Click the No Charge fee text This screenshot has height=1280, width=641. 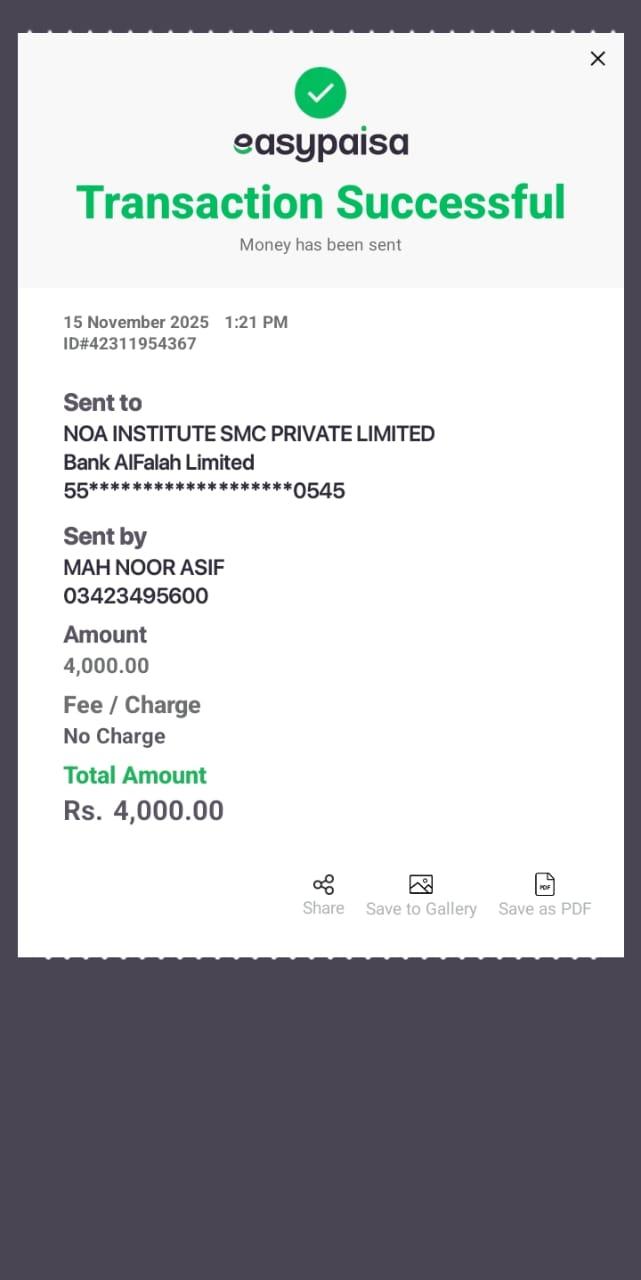pyautogui.click(x=114, y=737)
